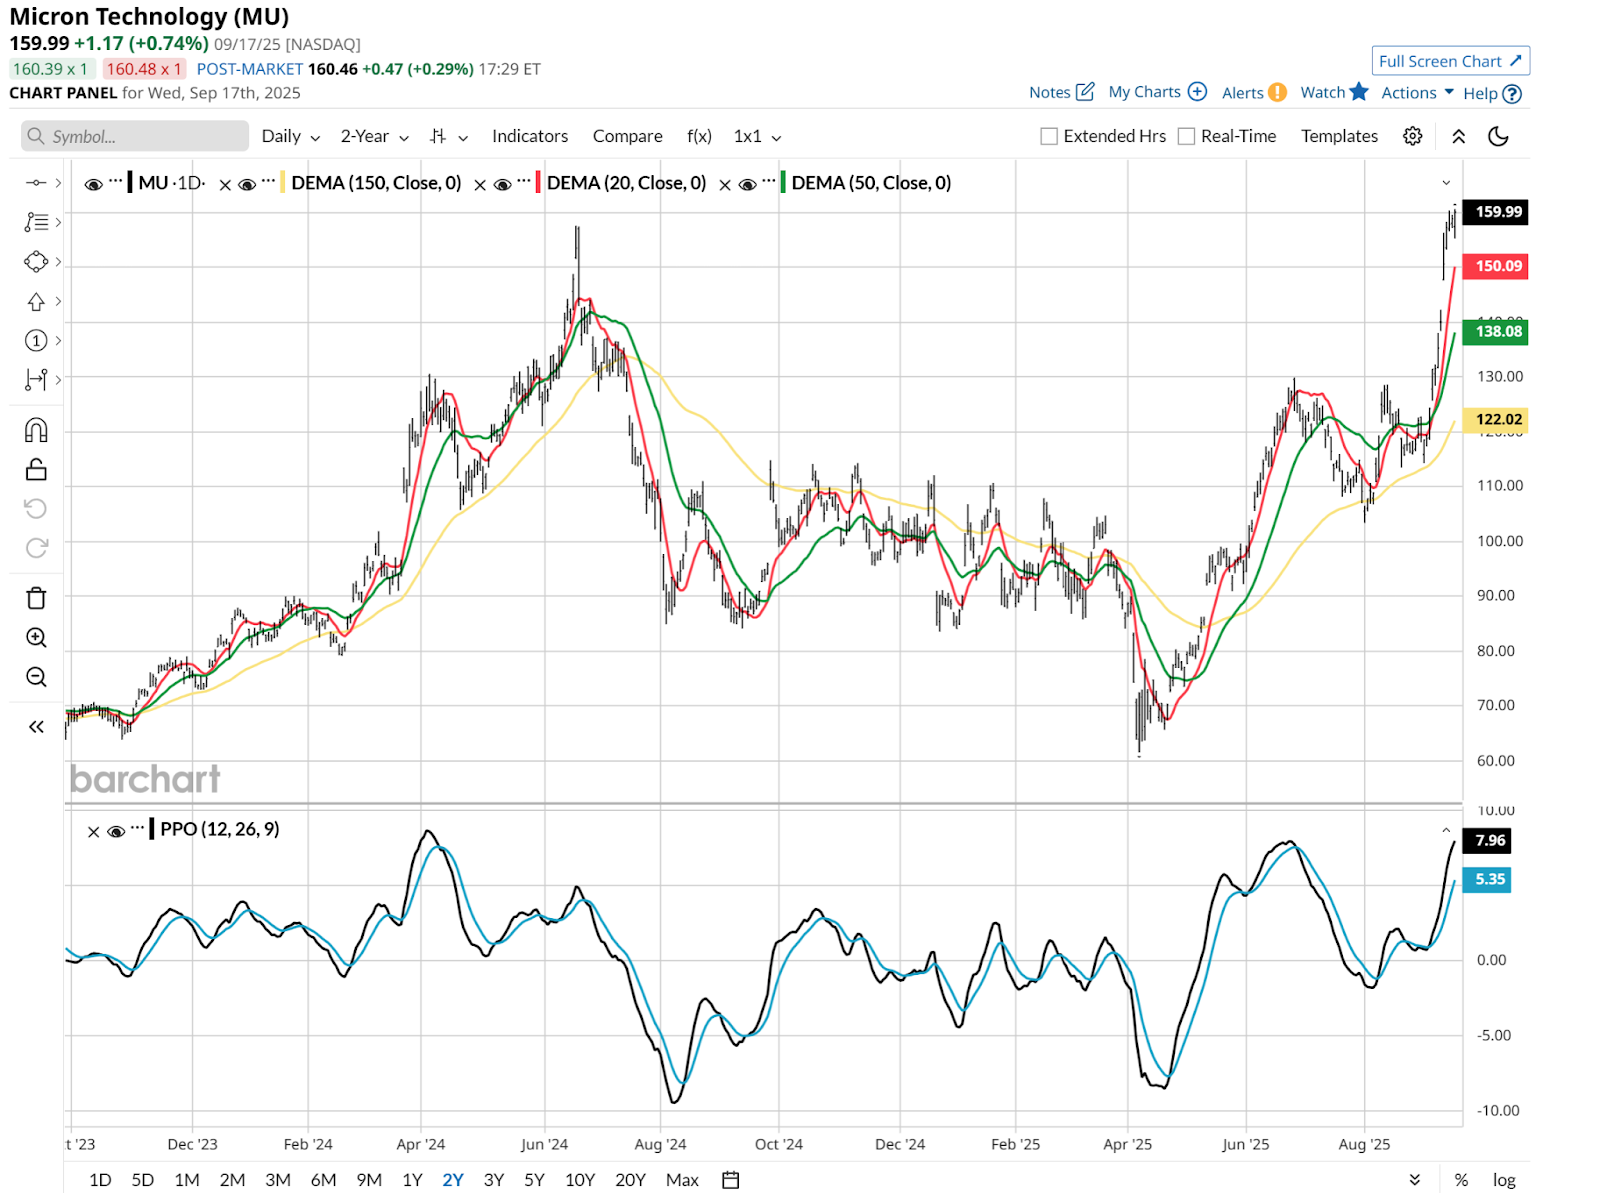1600x1193 pixels.
Task: Open the f(x) expressions menu
Action: [x=700, y=136]
